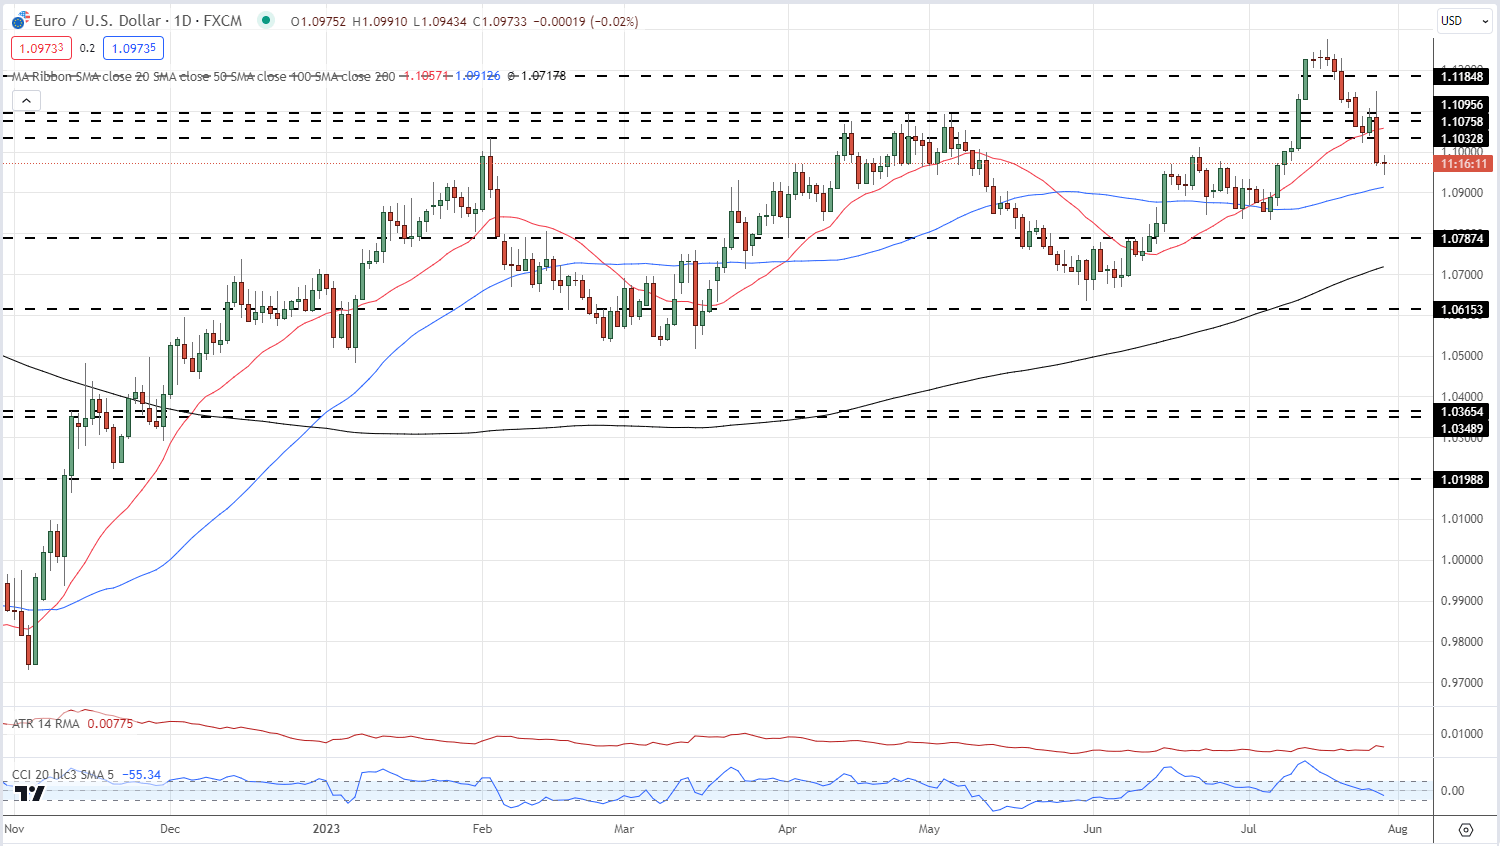Click the high price H1.09910 value
Image resolution: width=1500 pixels, height=846 pixels.
(380, 21)
